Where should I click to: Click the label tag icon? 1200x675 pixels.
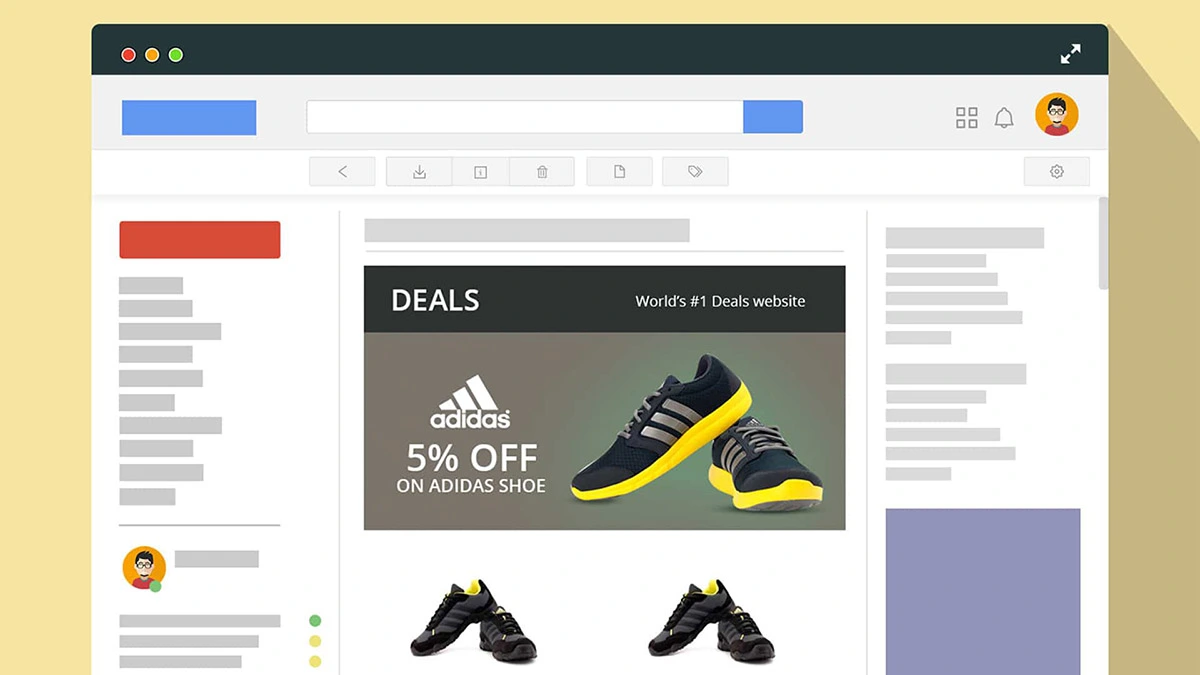click(695, 172)
